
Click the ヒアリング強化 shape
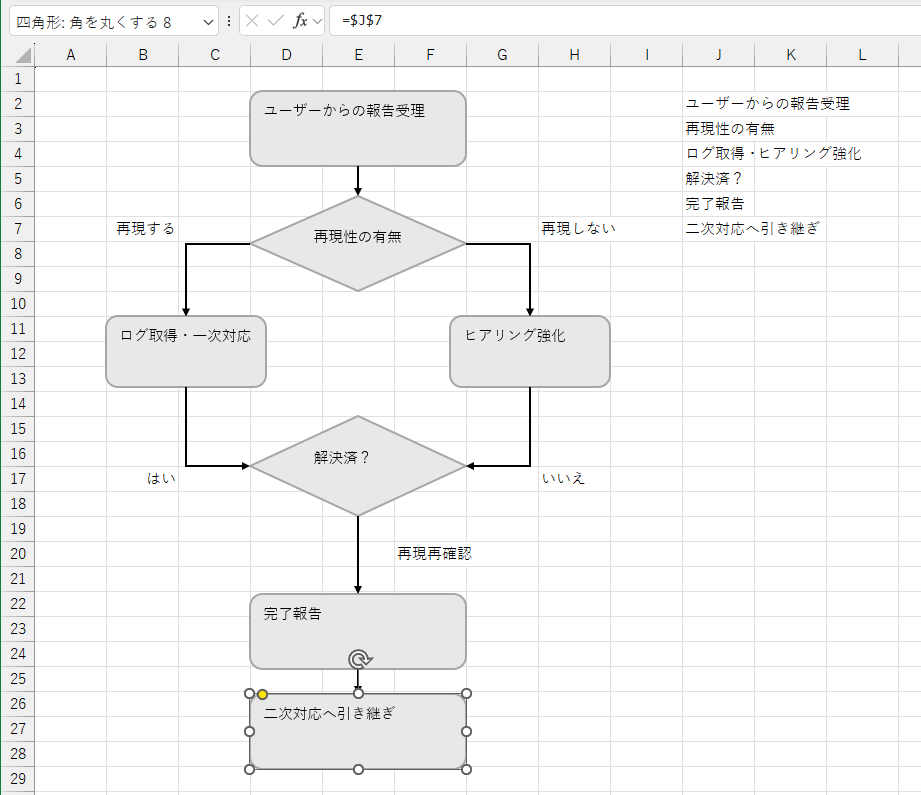coord(529,351)
